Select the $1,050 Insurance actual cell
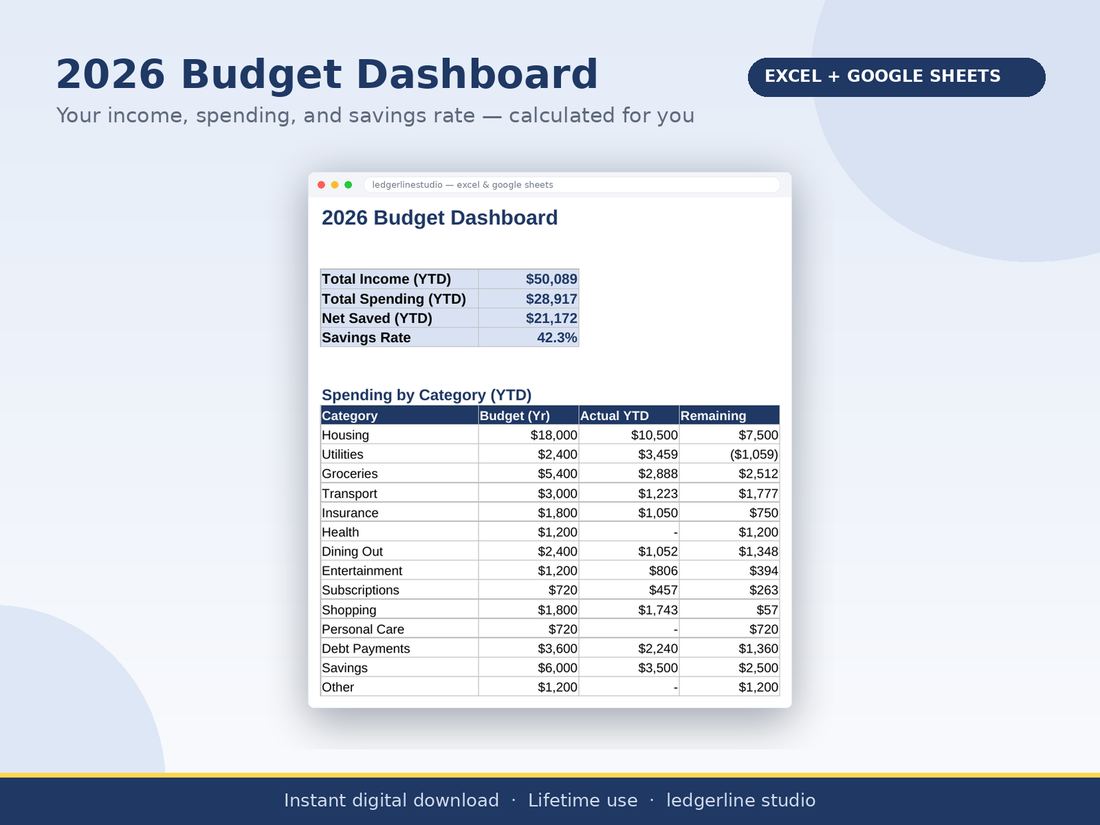Viewport: 1100px width, 825px height. [629, 512]
